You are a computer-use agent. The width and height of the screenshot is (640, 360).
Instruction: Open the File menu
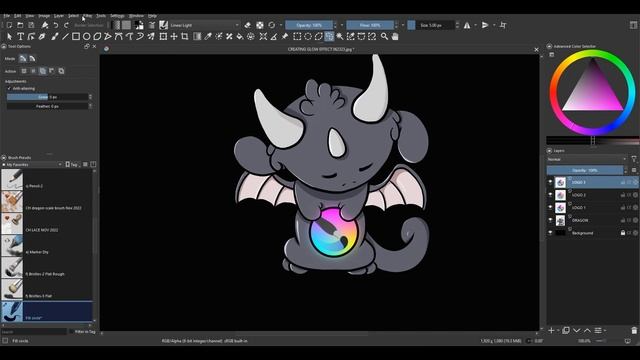coord(7,16)
